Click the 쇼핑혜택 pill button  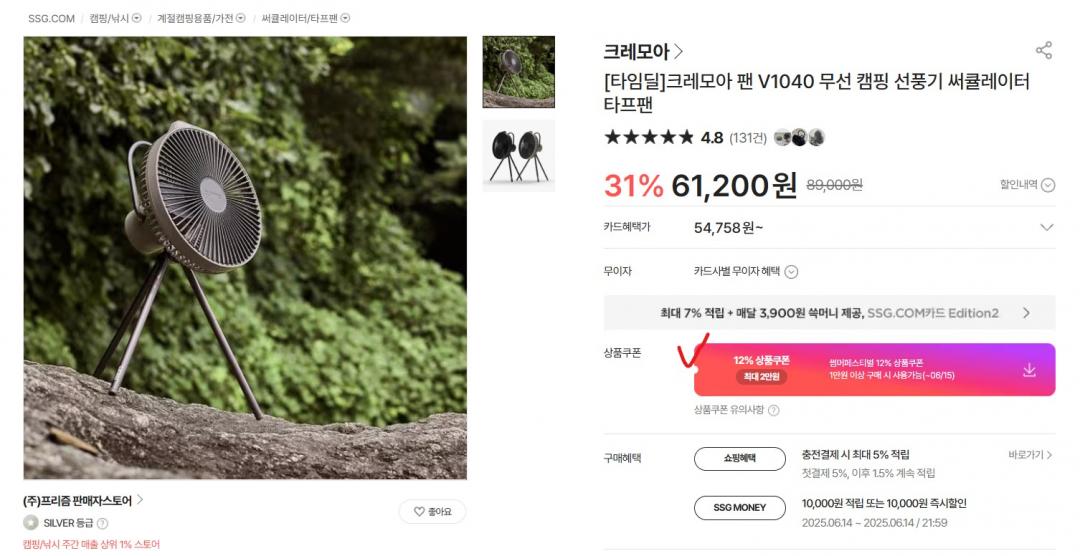(740, 459)
